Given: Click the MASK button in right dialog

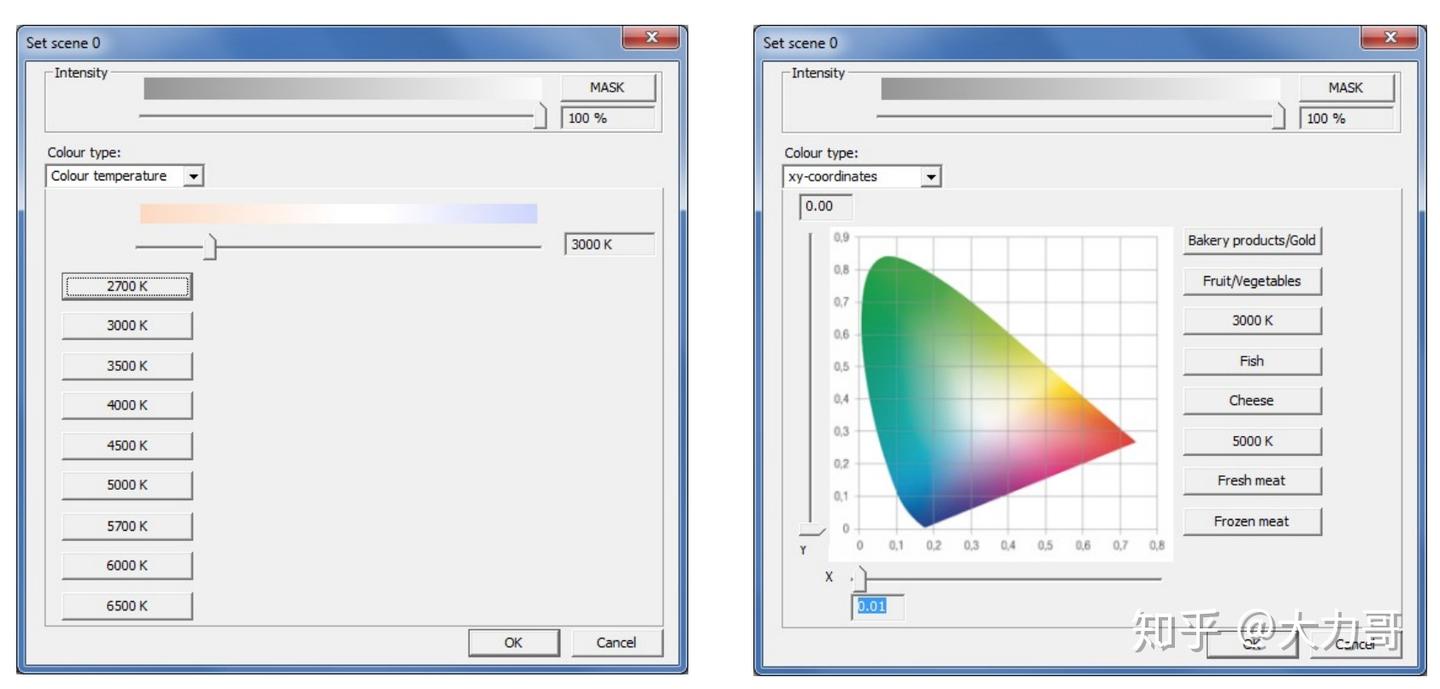Looking at the screenshot, I should (1346, 87).
